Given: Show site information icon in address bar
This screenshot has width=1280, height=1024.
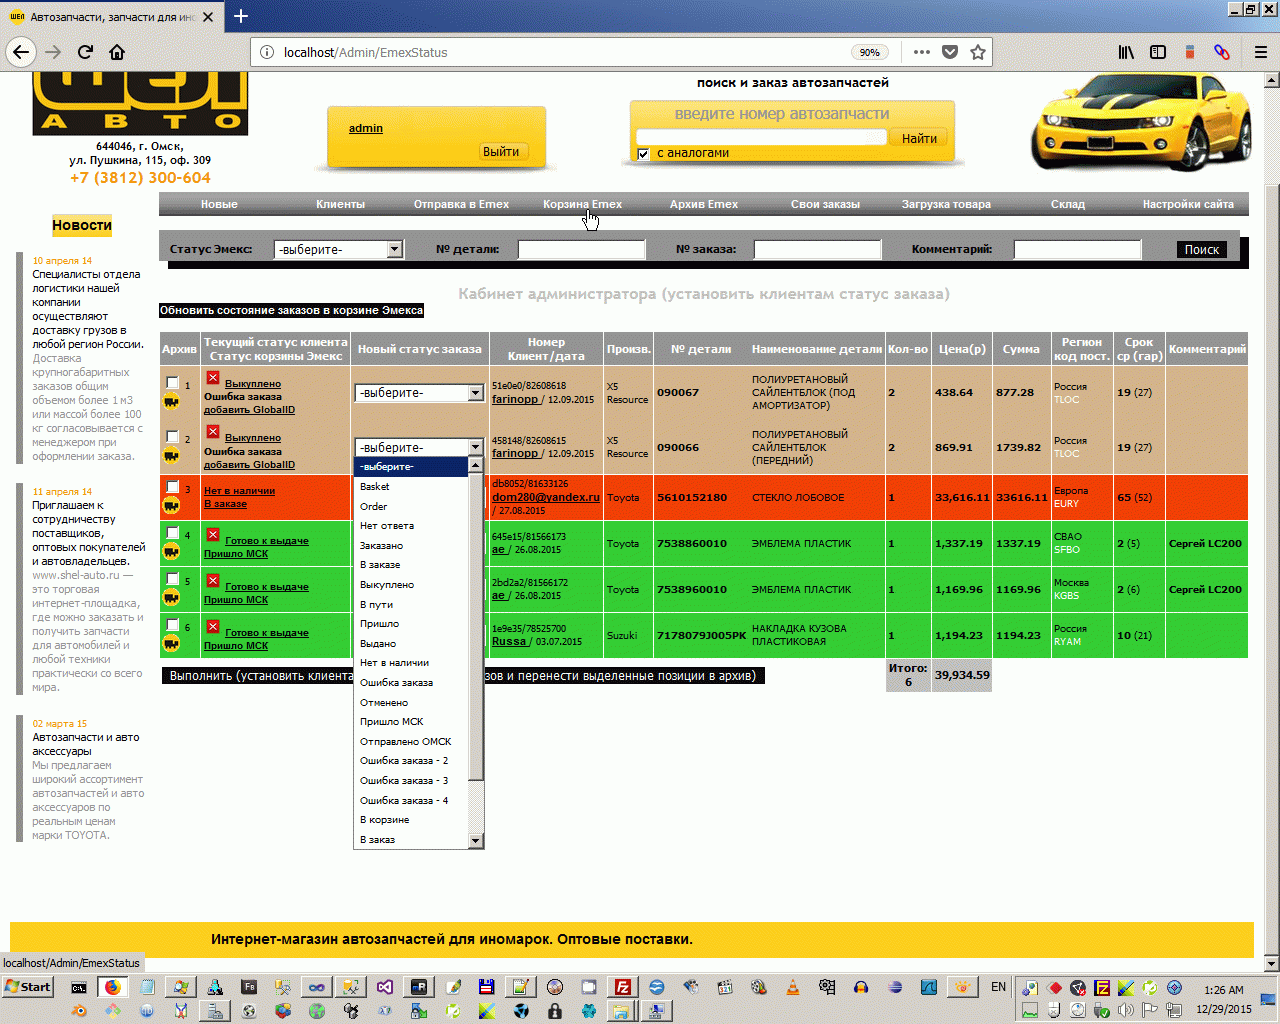Looking at the screenshot, I should 267,52.
